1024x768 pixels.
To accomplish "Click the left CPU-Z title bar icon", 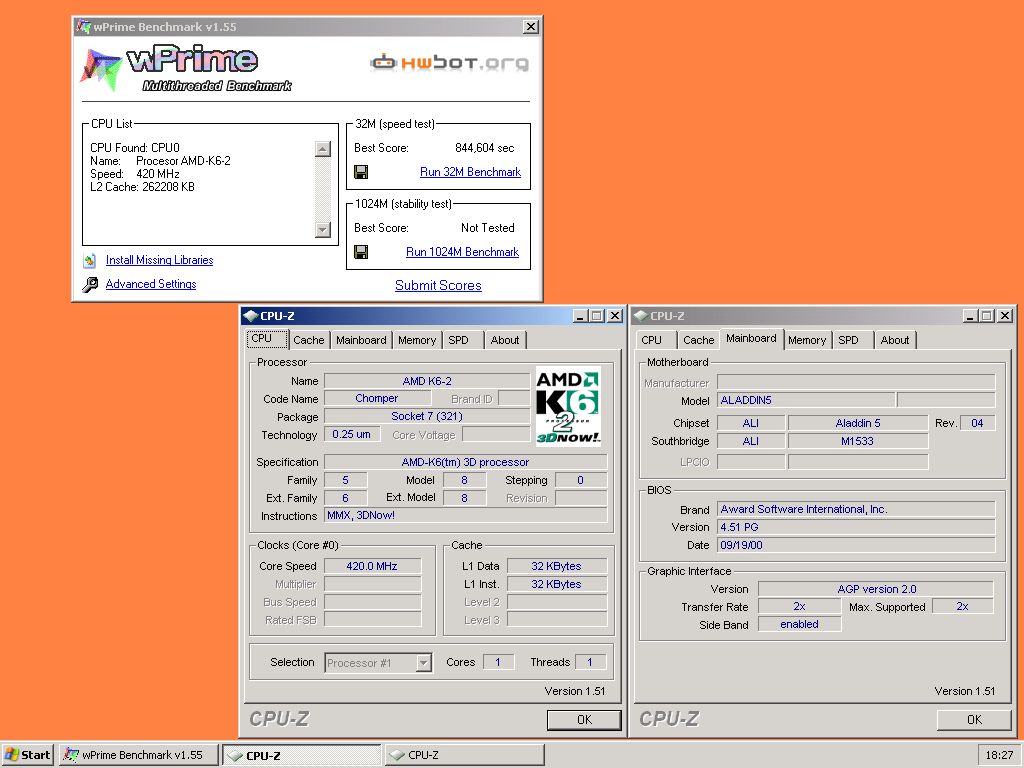I will click(x=251, y=316).
